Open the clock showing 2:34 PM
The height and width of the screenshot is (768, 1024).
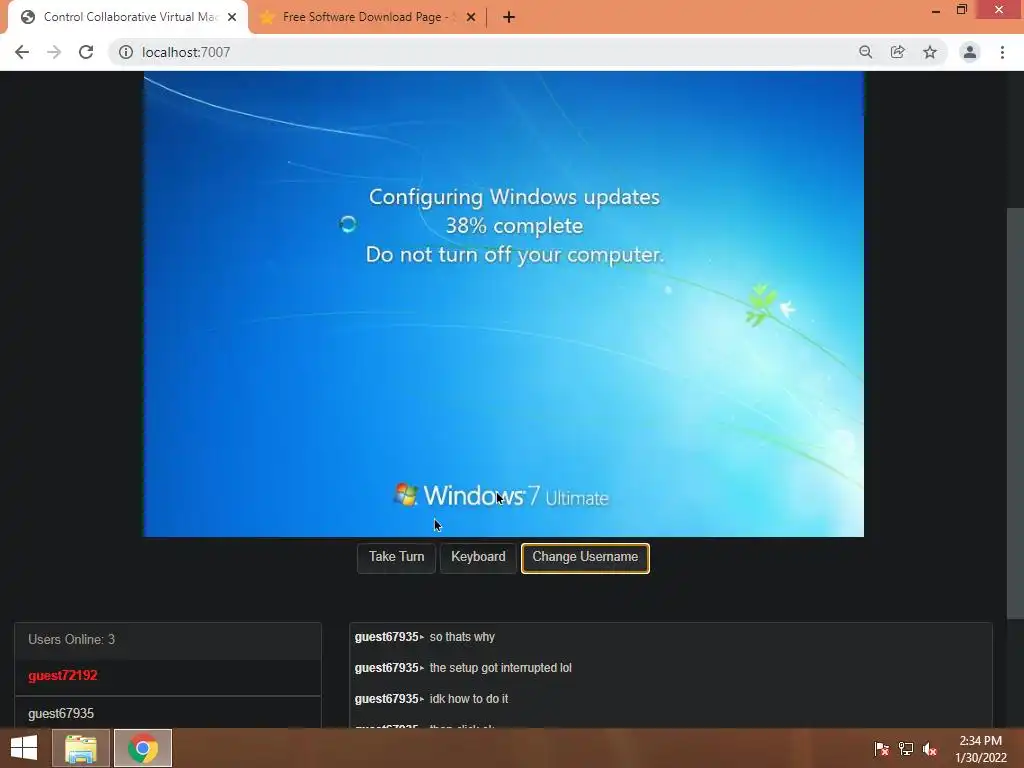tap(981, 749)
